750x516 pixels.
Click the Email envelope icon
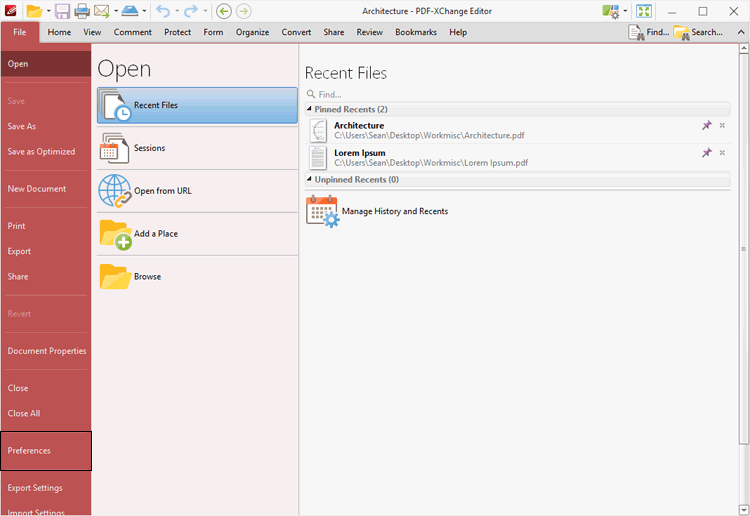pos(101,11)
